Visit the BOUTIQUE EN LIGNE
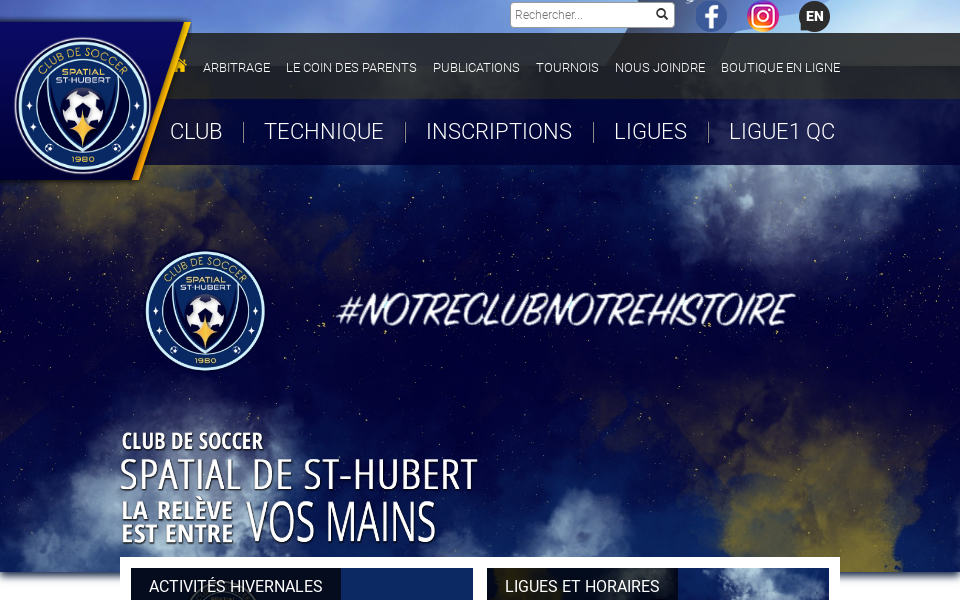The width and height of the screenshot is (960, 600). coord(780,67)
